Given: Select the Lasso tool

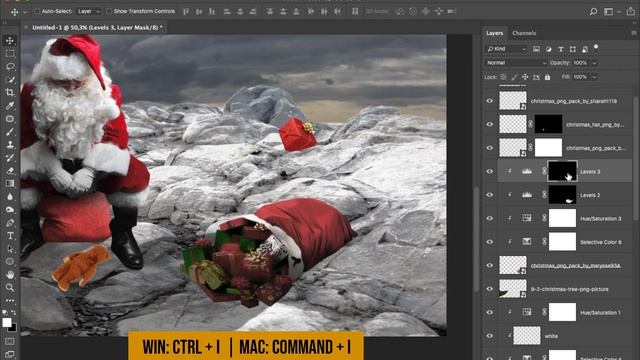Looking at the screenshot, I should tap(10, 67).
